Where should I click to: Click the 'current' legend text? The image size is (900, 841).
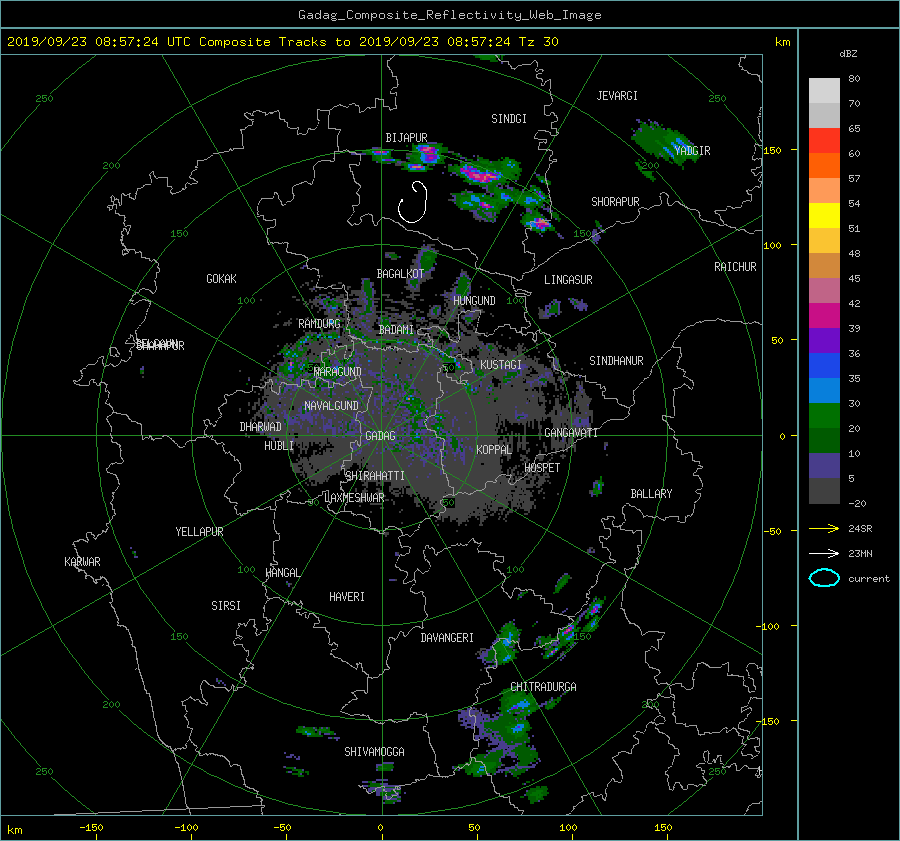(869, 579)
